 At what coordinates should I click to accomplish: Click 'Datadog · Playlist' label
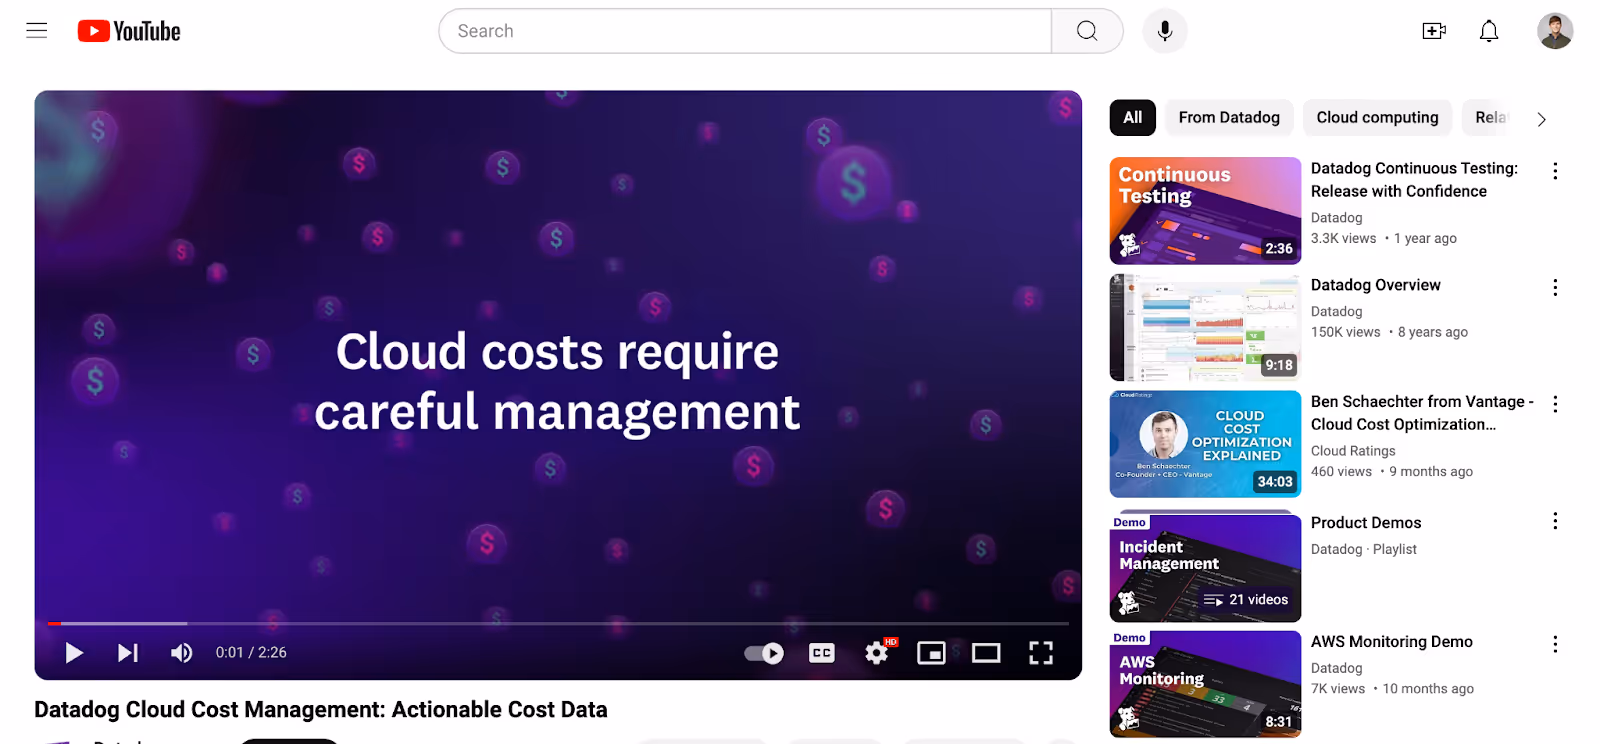[1364, 550]
